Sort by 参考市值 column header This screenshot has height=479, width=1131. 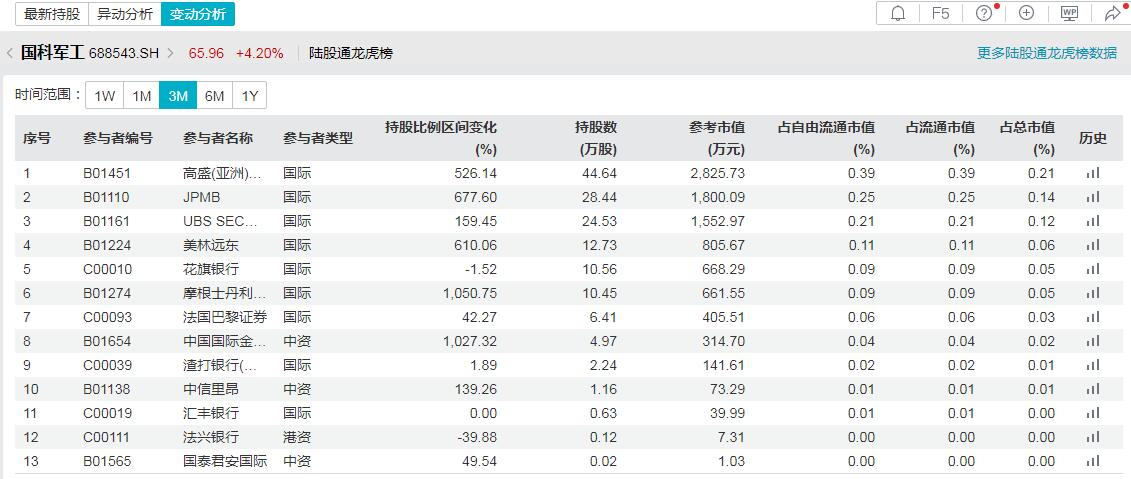click(717, 138)
